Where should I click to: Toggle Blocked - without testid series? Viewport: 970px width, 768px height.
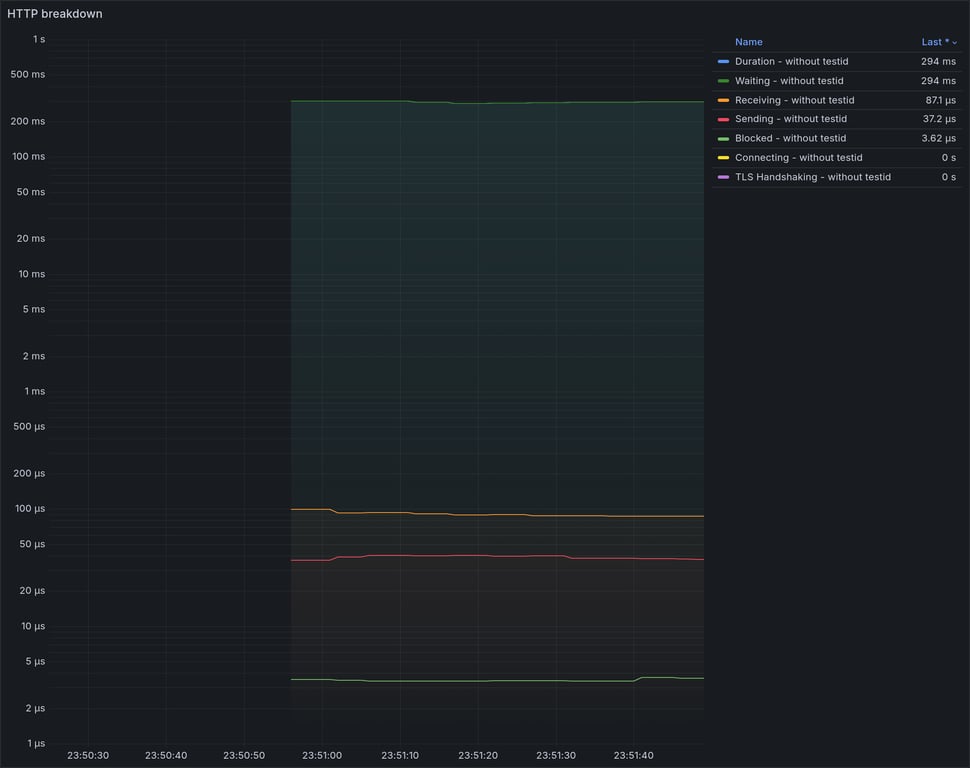[790, 138]
